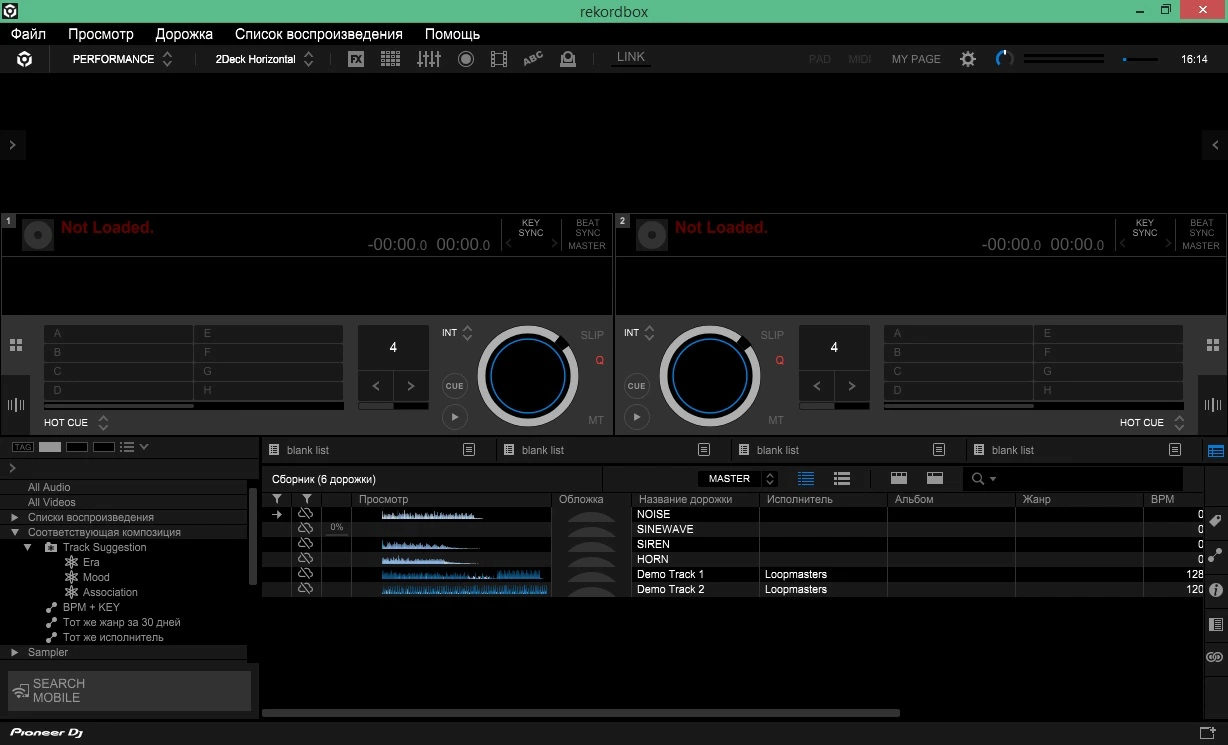Toggle the playlist palette icon
The width and height of the screenshot is (1228, 745).
1216,451
